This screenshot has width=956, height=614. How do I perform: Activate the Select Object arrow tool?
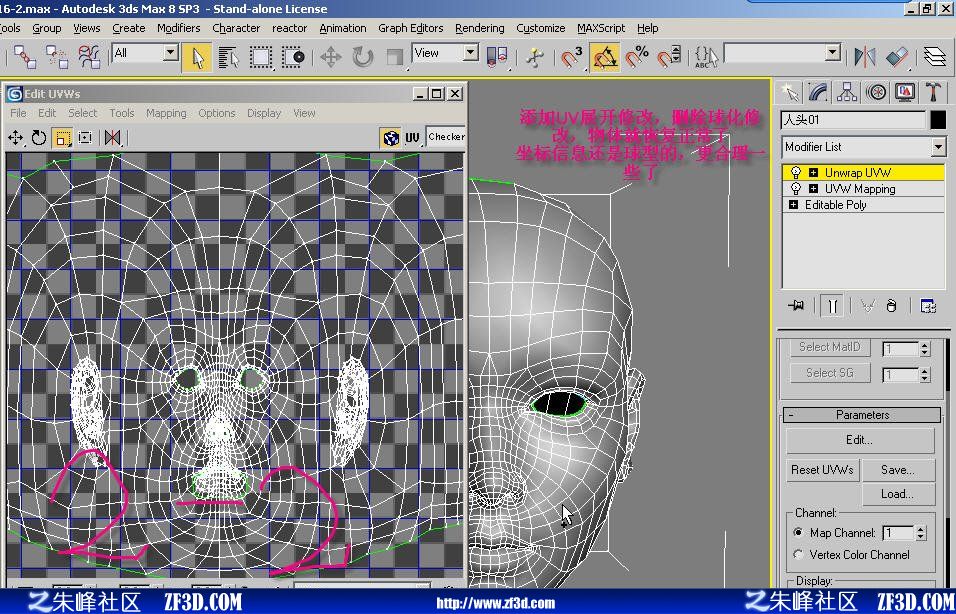pyautogui.click(x=198, y=58)
